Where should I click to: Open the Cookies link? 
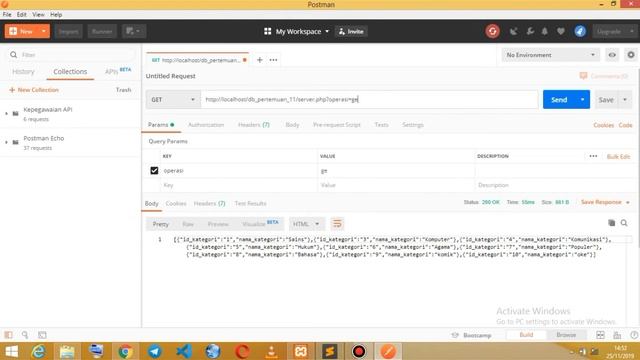(603, 125)
